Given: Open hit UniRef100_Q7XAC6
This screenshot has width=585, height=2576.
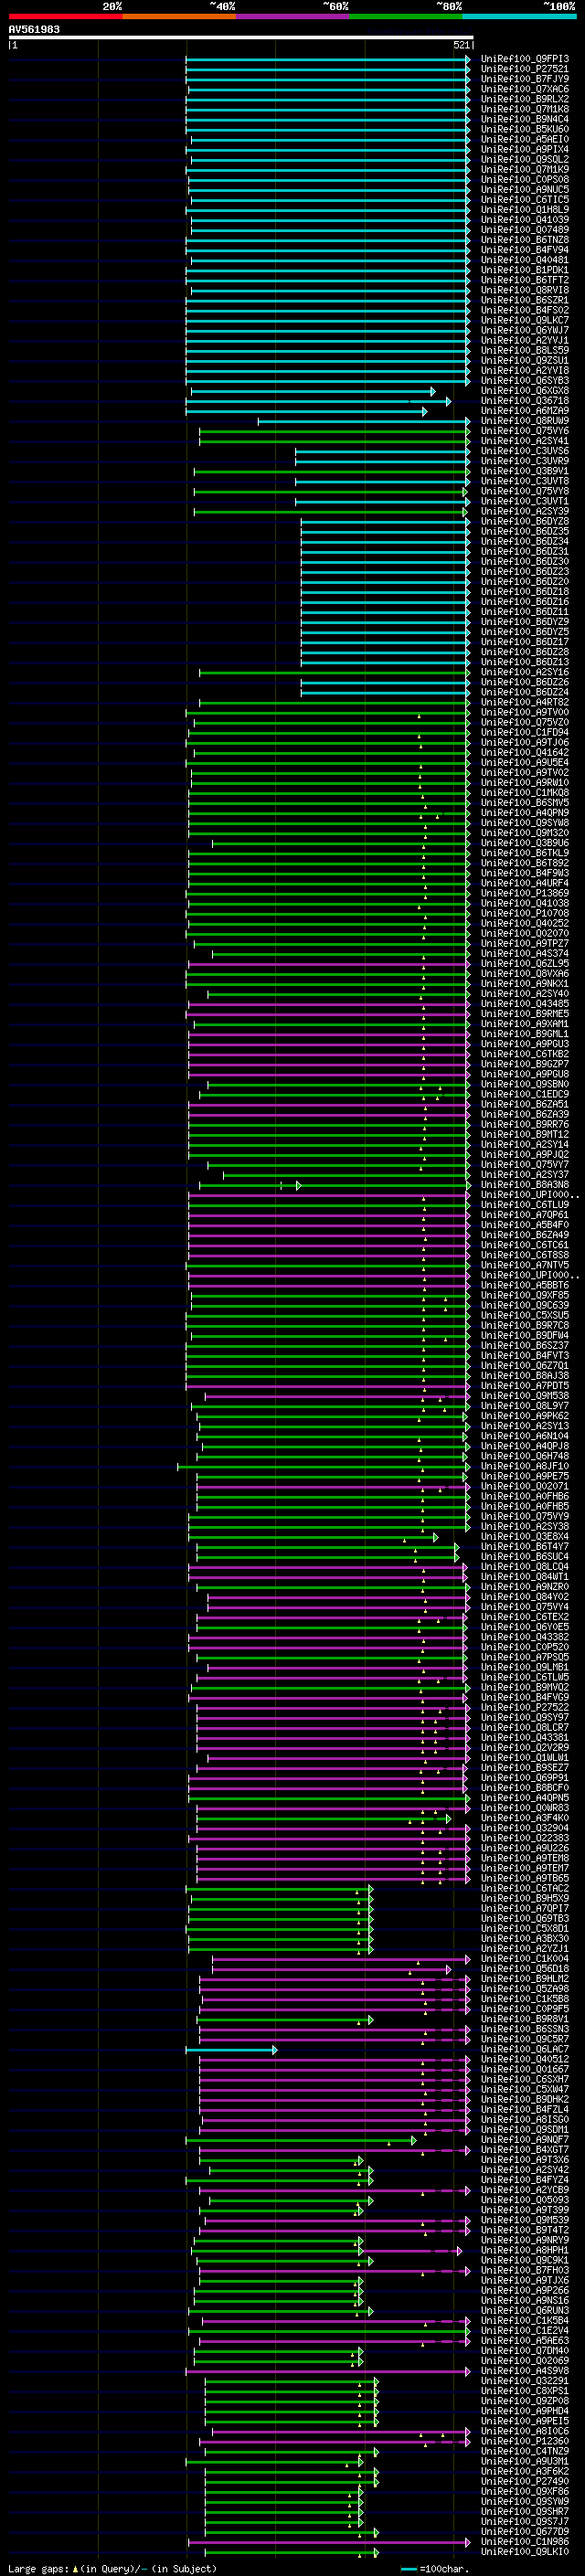Looking at the screenshot, I should (525, 89).
